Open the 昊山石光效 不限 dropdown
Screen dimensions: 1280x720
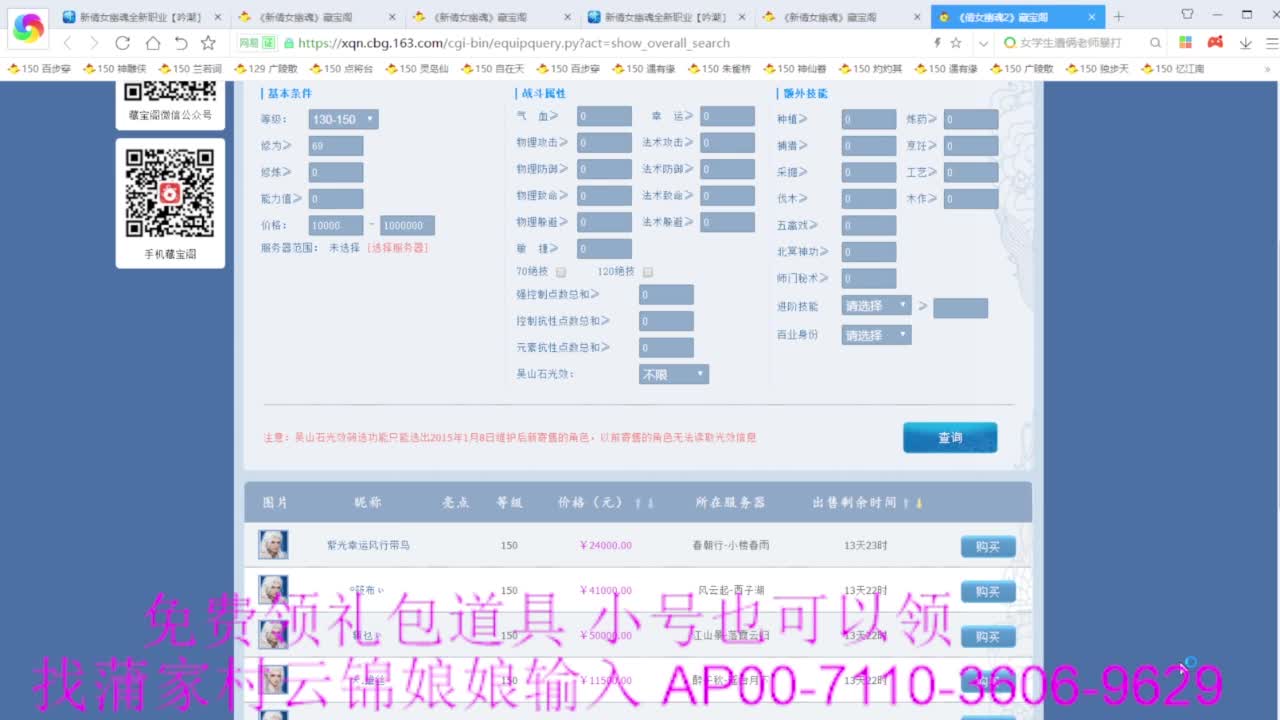click(674, 374)
